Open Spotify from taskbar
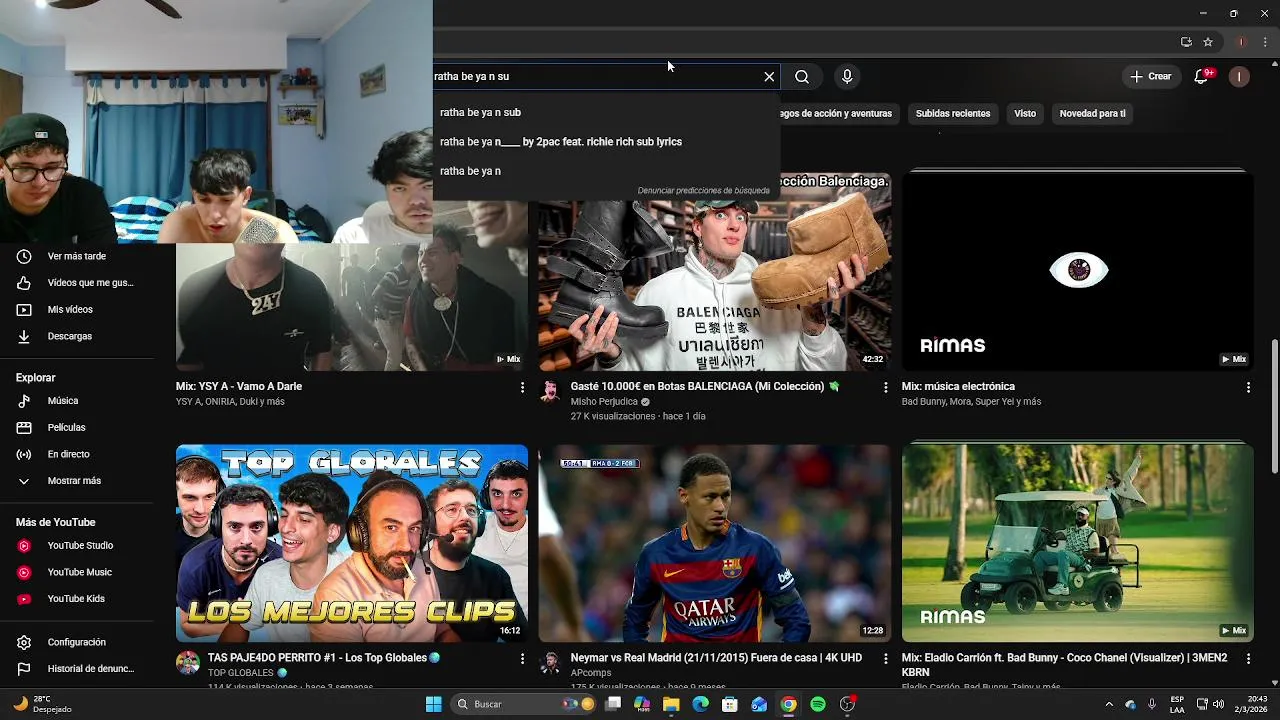 tap(818, 704)
